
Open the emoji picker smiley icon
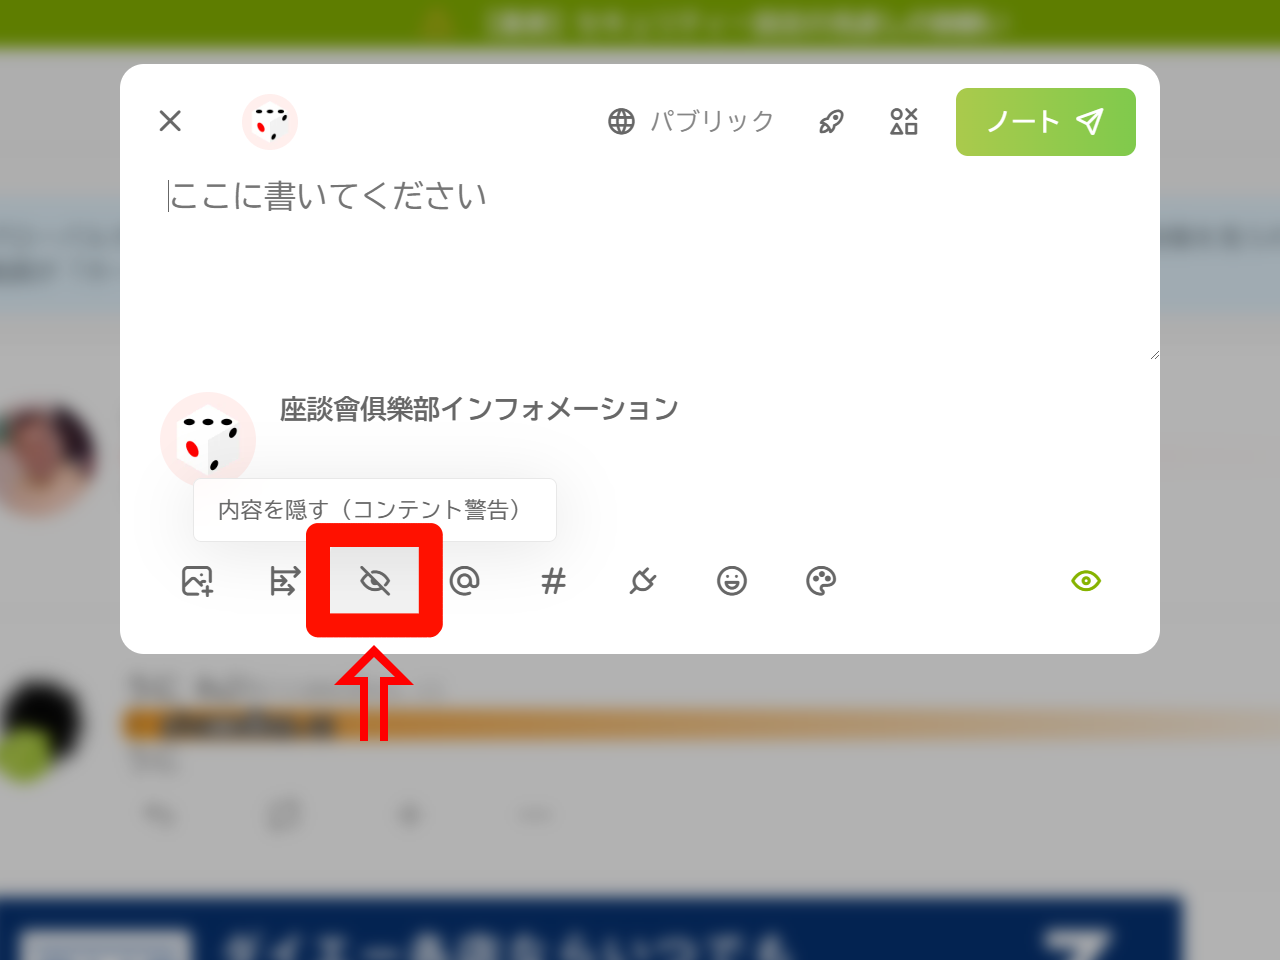coord(732,581)
